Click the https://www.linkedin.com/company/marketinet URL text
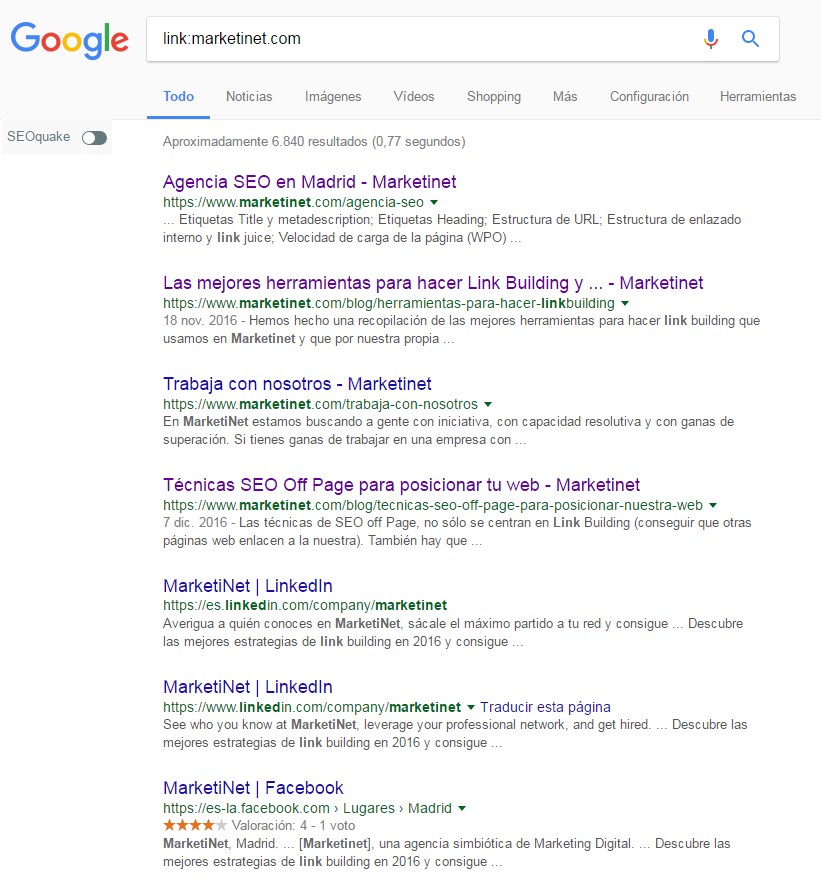This screenshot has height=883, width=821. [312, 707]
